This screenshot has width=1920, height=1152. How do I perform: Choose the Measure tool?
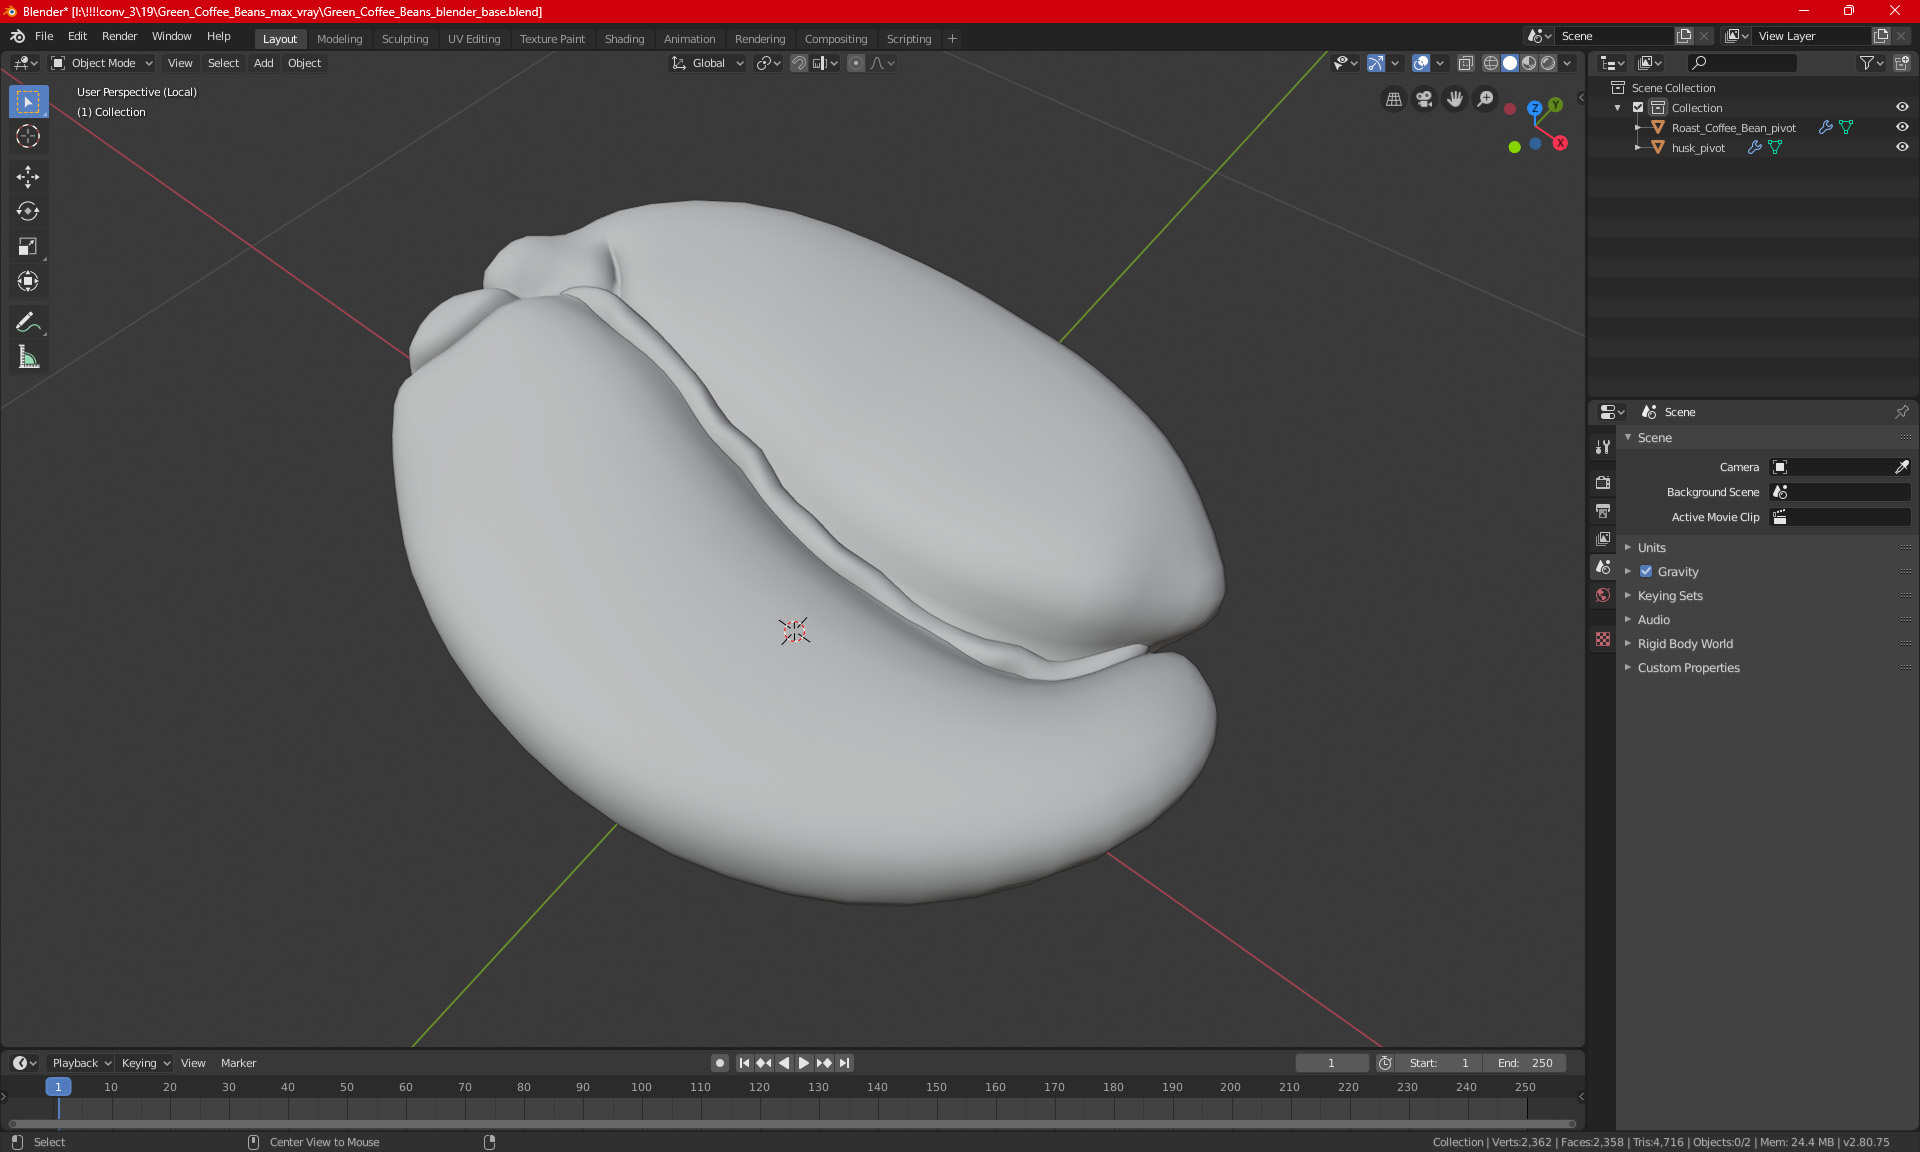tap(28, 357)
